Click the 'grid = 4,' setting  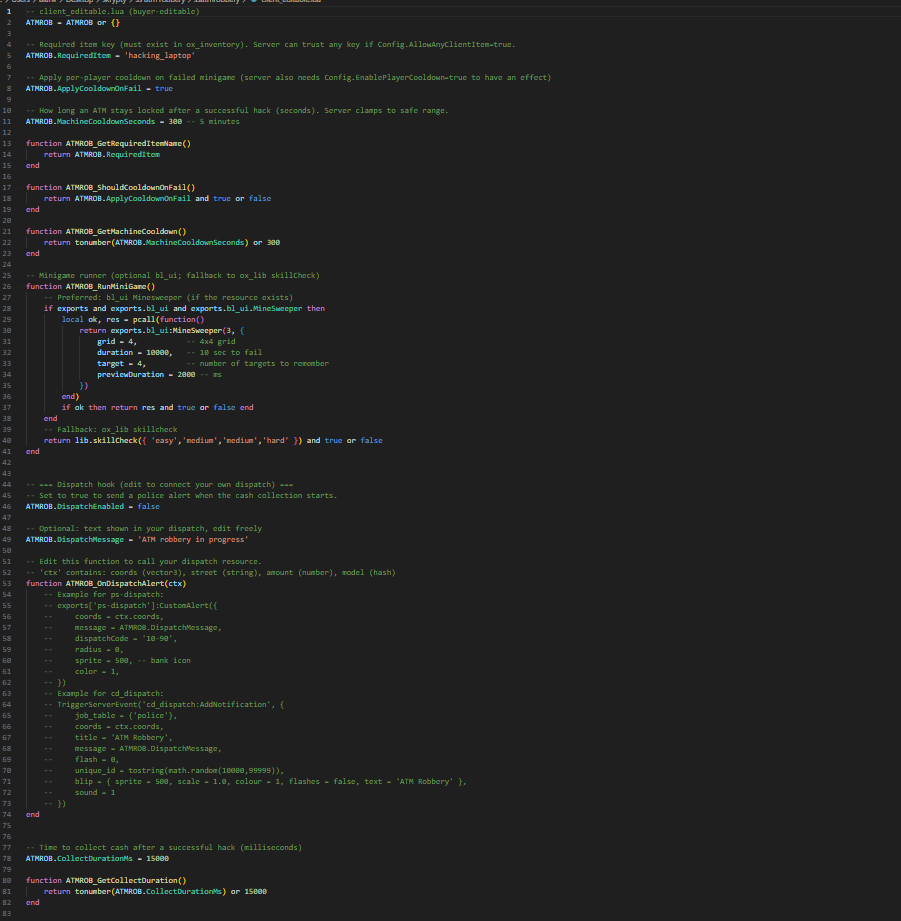(x=117, y=341)
